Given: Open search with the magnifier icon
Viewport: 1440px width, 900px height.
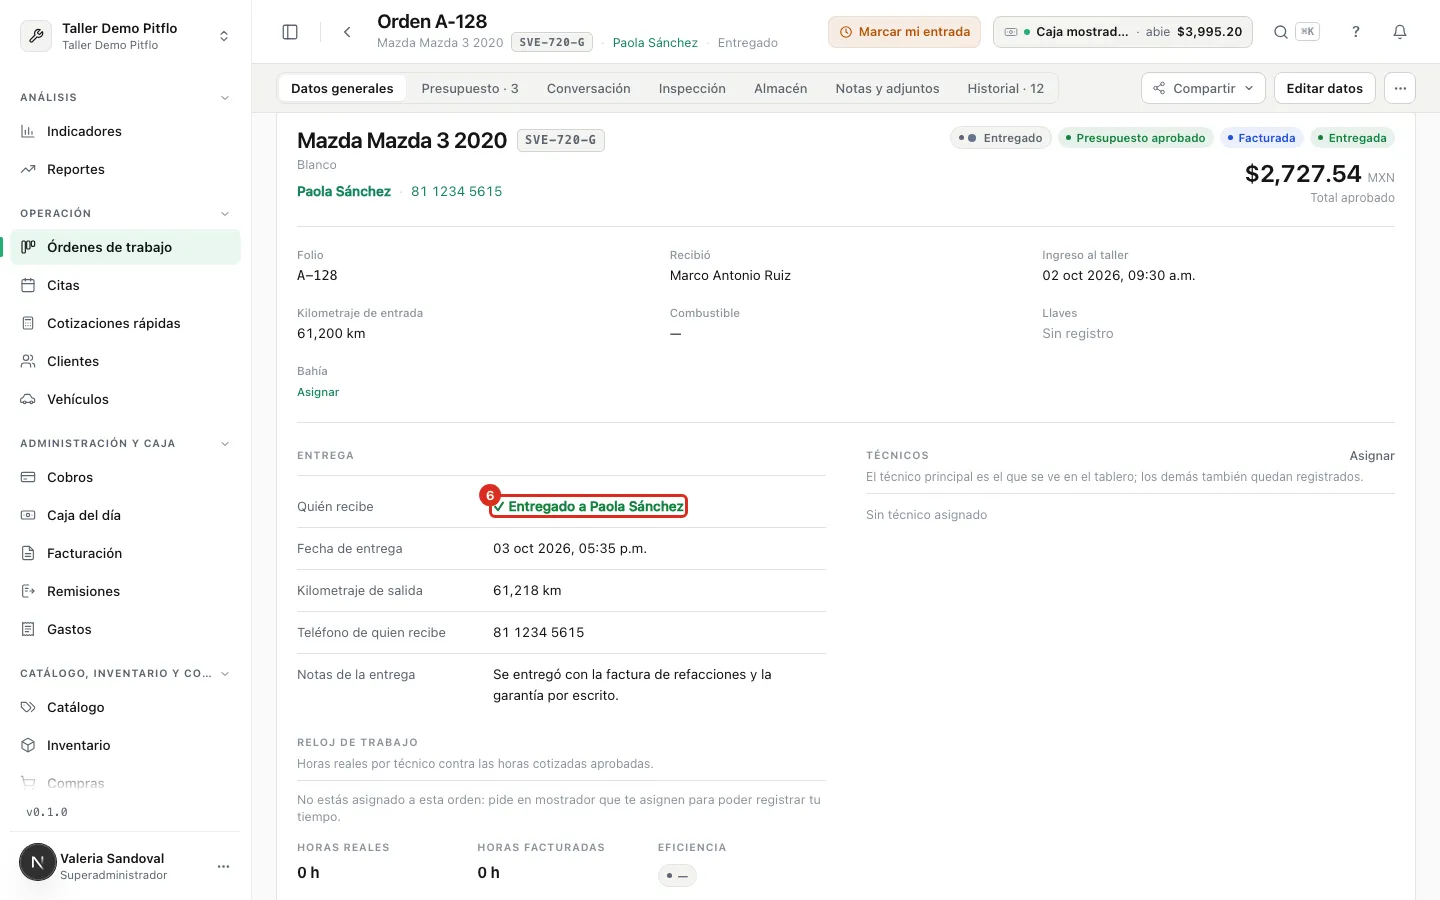Looking at the screenshot, I should click(x=1280, y=32).
